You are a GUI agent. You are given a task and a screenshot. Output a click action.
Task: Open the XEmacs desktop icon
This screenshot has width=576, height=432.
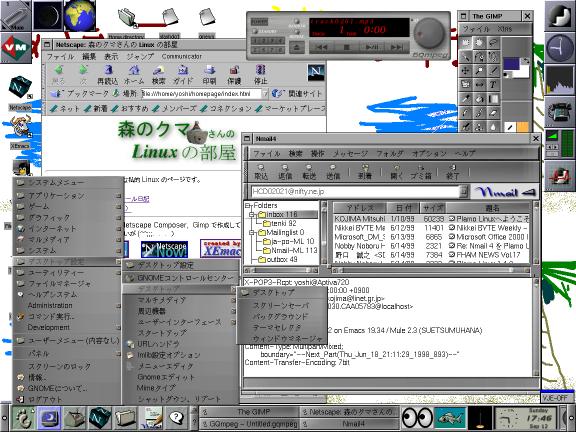pos(20,132)
